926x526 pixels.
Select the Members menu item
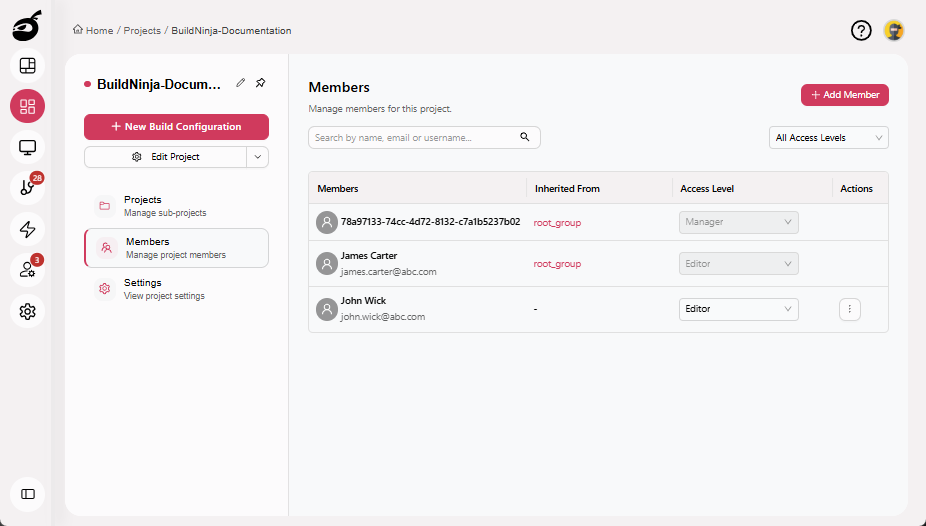point(176,248)
